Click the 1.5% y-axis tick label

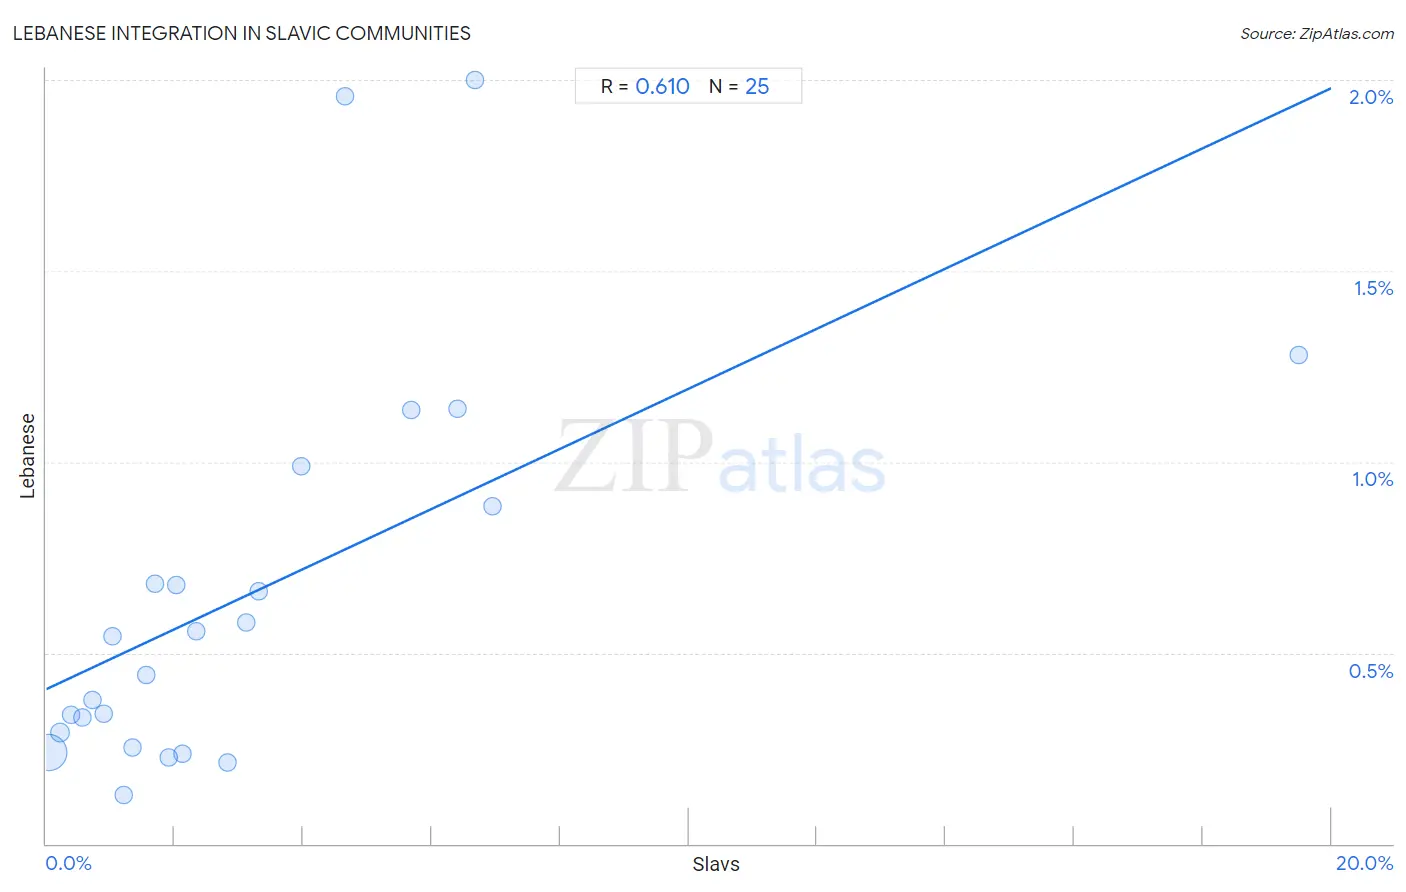1373,288
